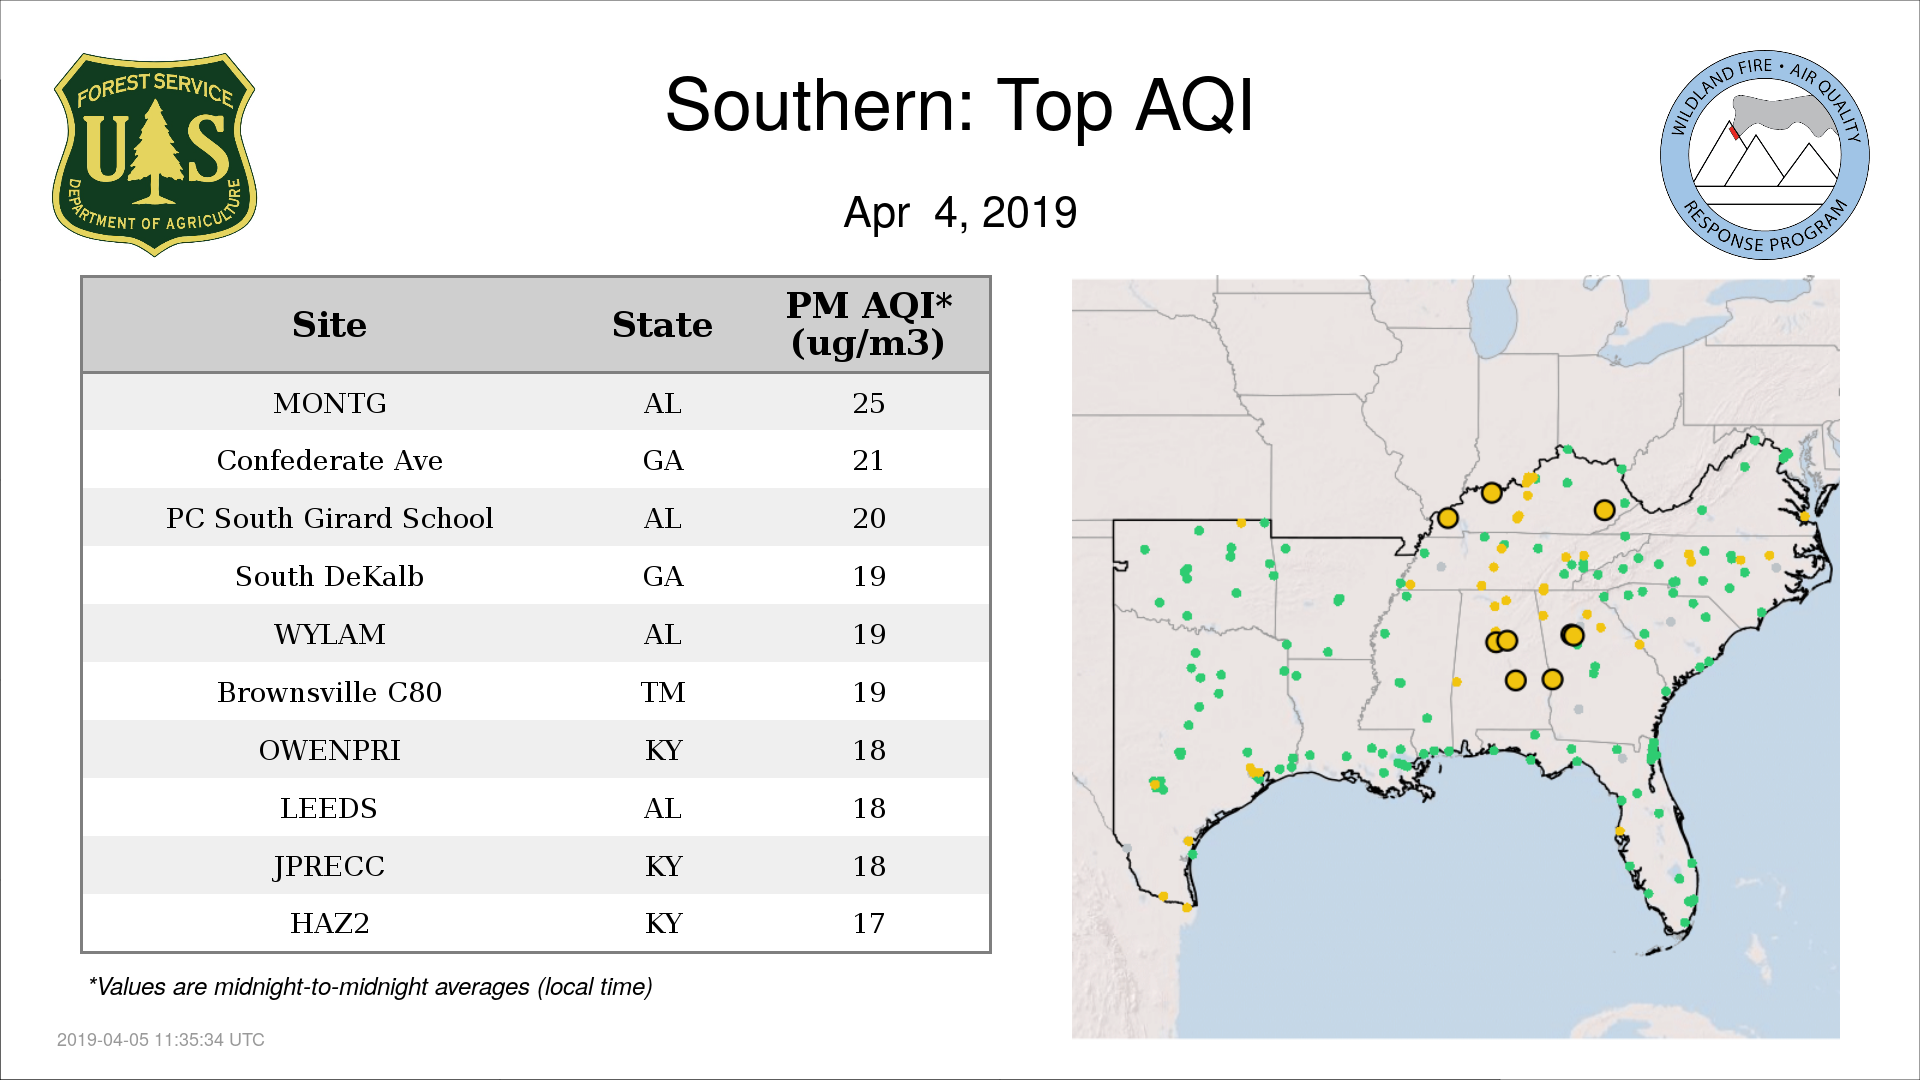This screenshot has height=1080, width=1920.
Task: Click the Site column header
Action: (329, 325)
